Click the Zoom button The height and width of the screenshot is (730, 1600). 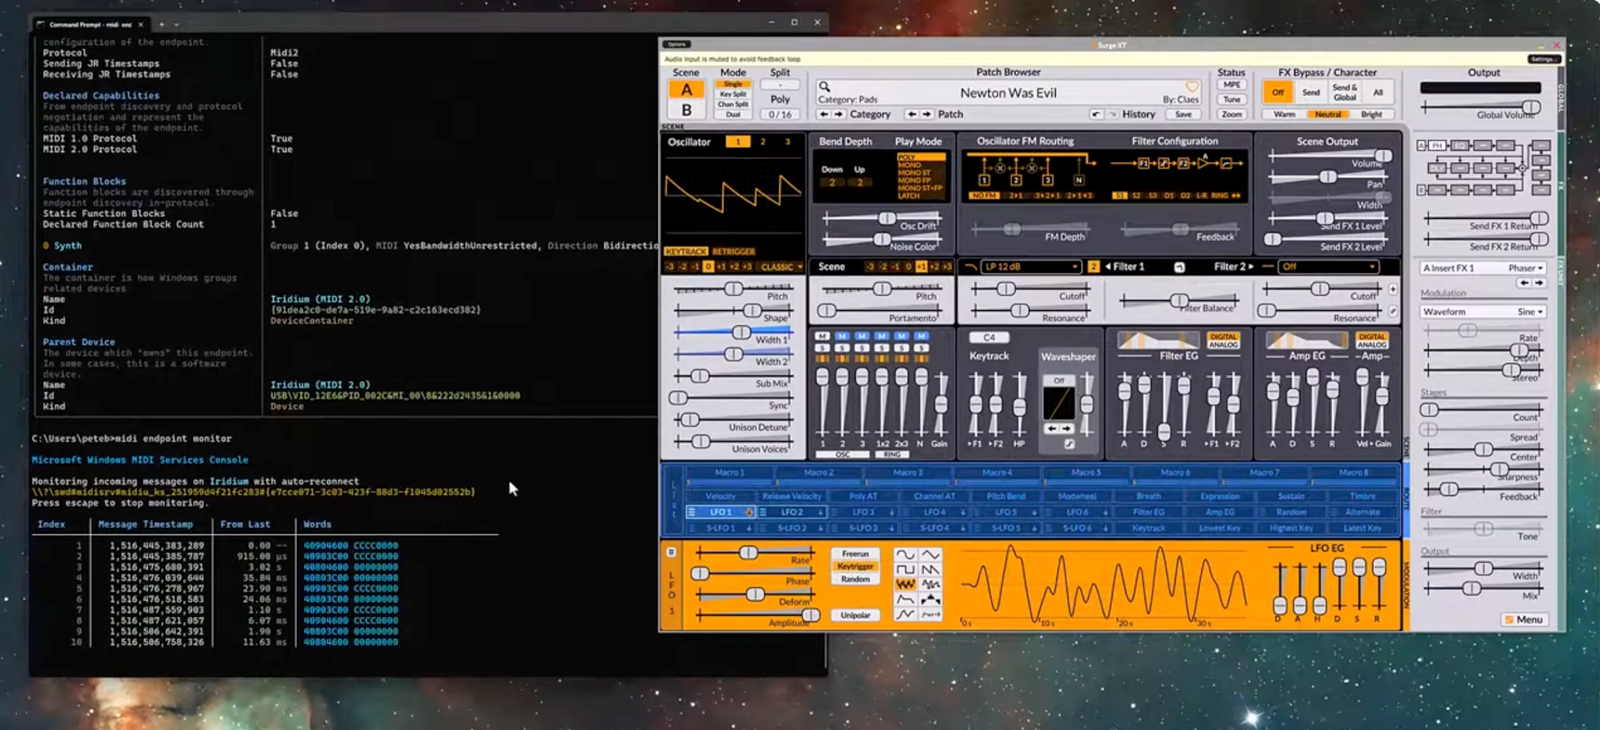1232,114
